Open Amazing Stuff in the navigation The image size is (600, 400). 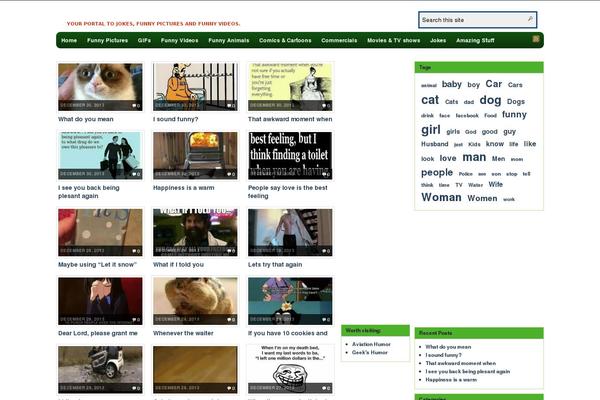(475, 40)
